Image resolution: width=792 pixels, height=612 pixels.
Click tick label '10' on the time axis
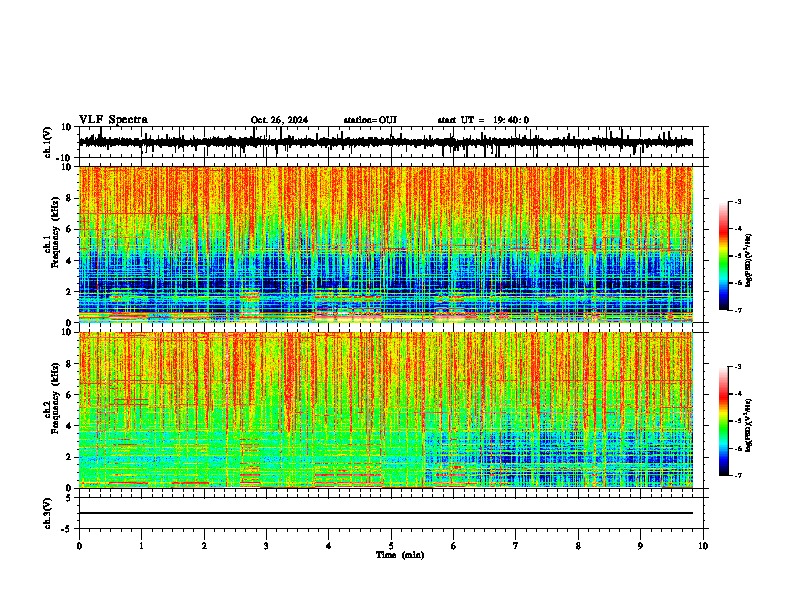click(703, 546)
